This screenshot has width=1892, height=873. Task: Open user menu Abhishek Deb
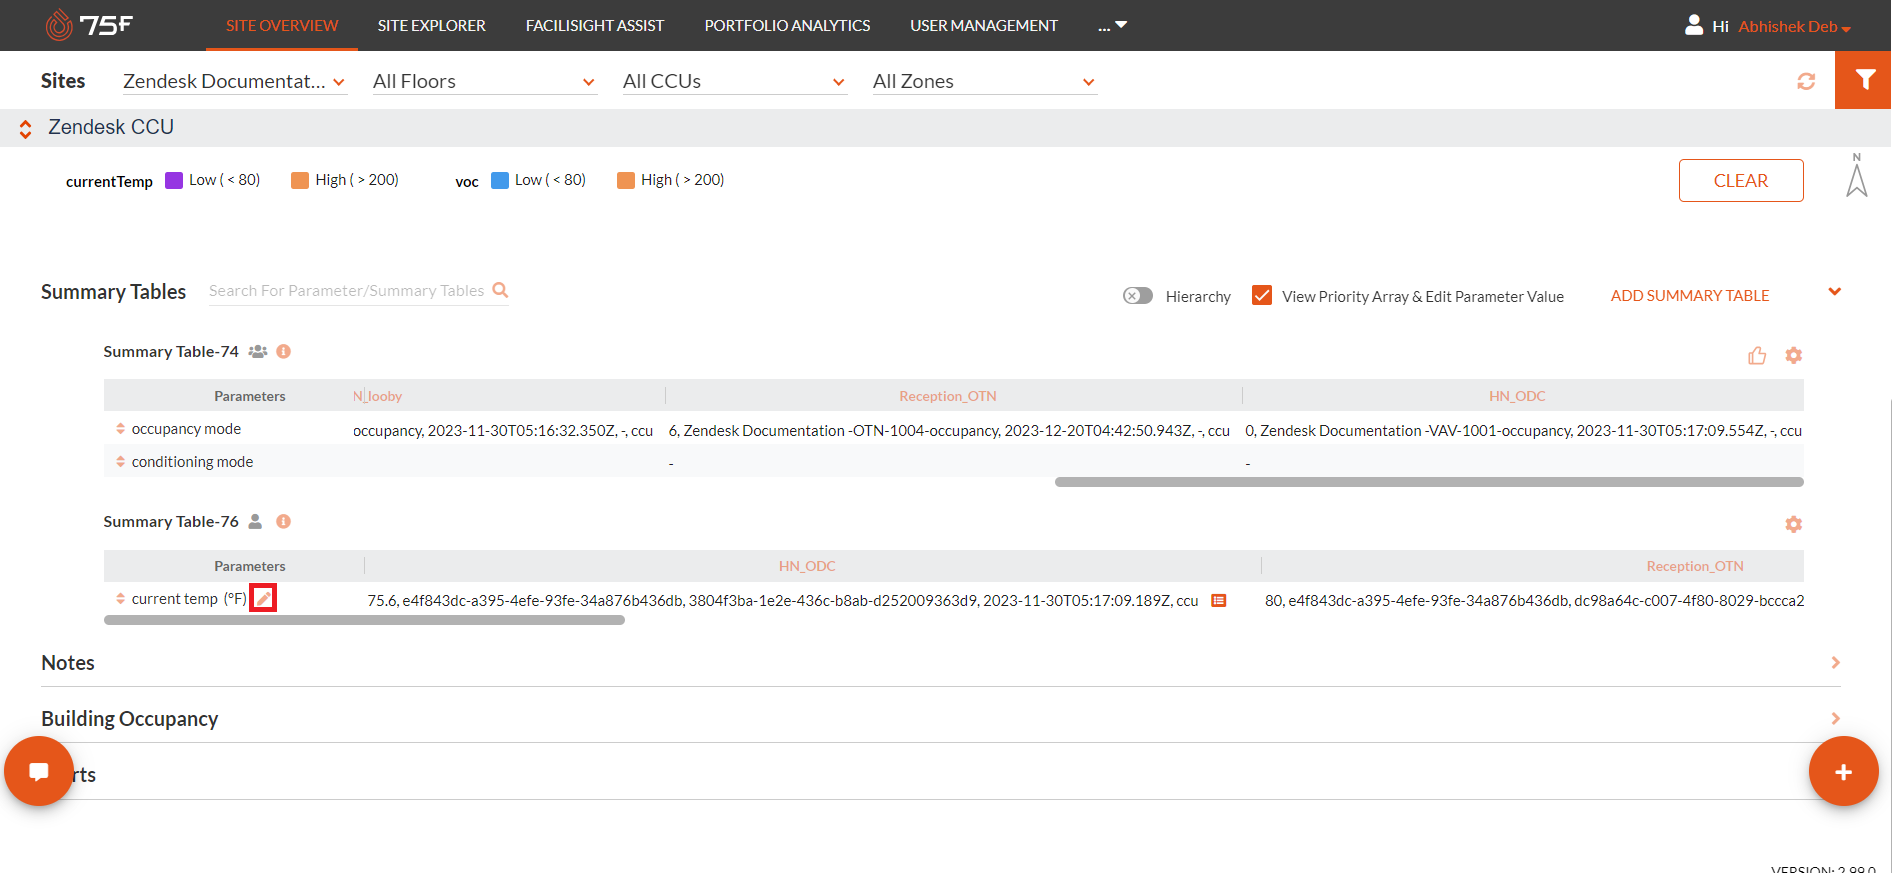[x=1794, y=26]
